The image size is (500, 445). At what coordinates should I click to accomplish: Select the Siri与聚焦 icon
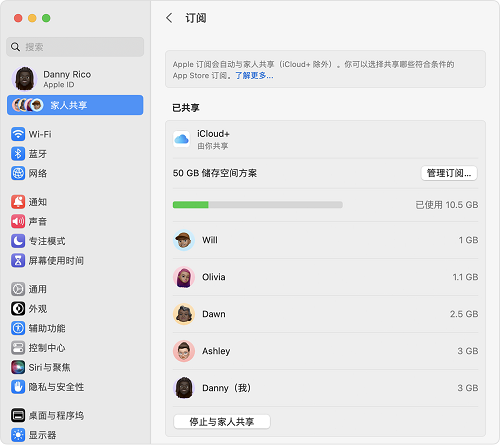18,367
